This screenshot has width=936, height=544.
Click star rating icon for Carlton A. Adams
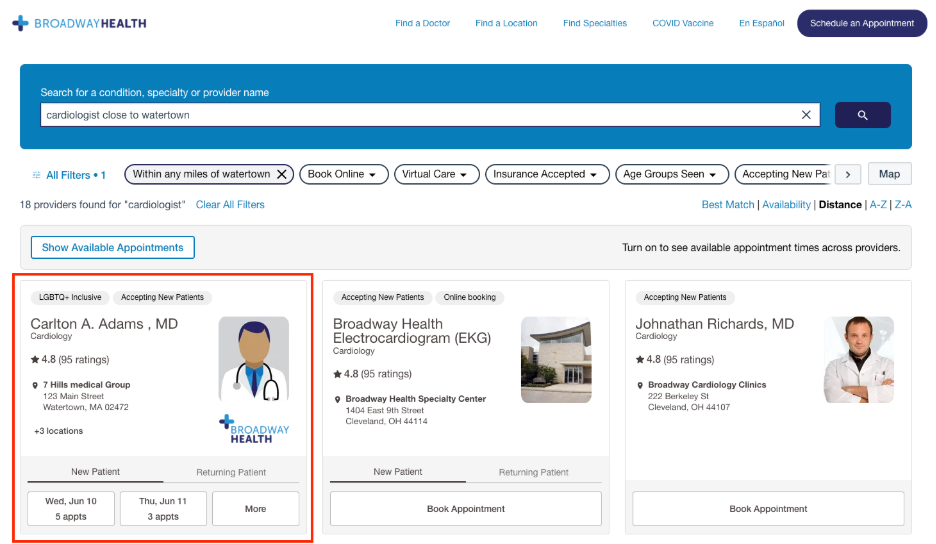(x=35, y=359)
